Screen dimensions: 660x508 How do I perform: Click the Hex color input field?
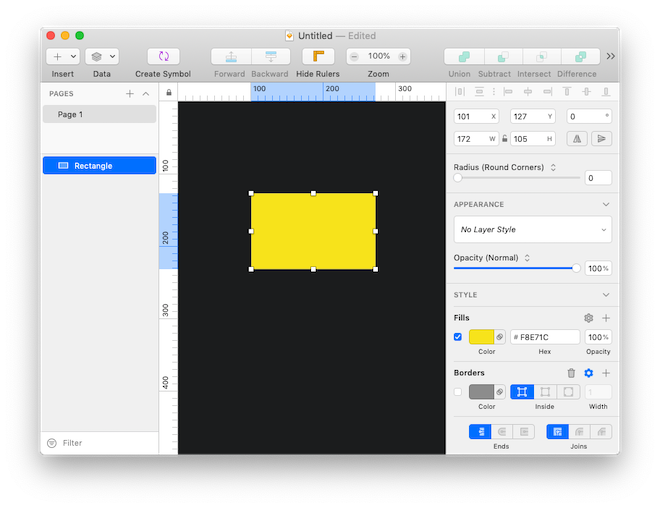click(x=545, y=337)
